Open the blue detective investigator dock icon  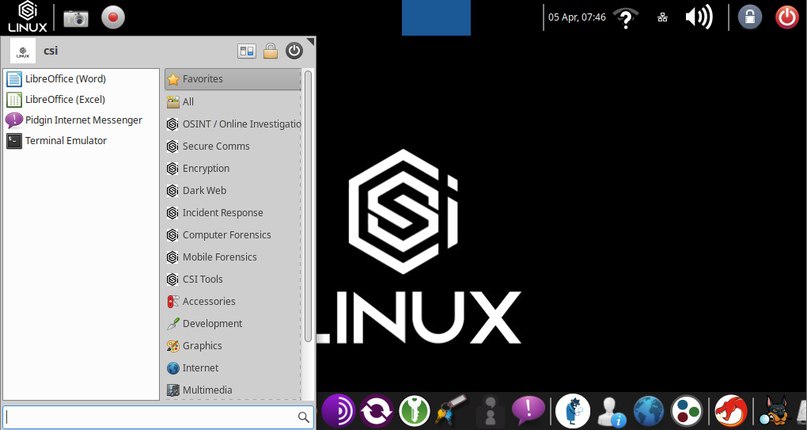click(572, 411)
